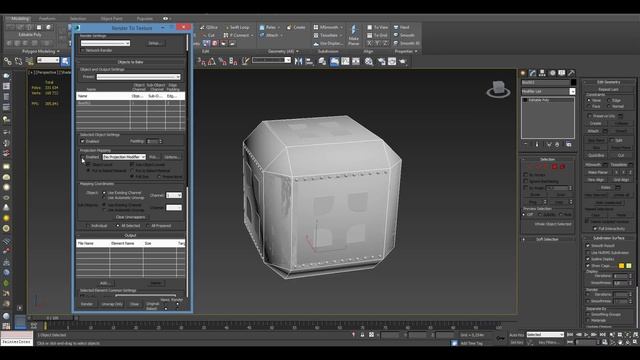Toggle the Ribbon display icon
640x360 pixels.
coord(334,61)
